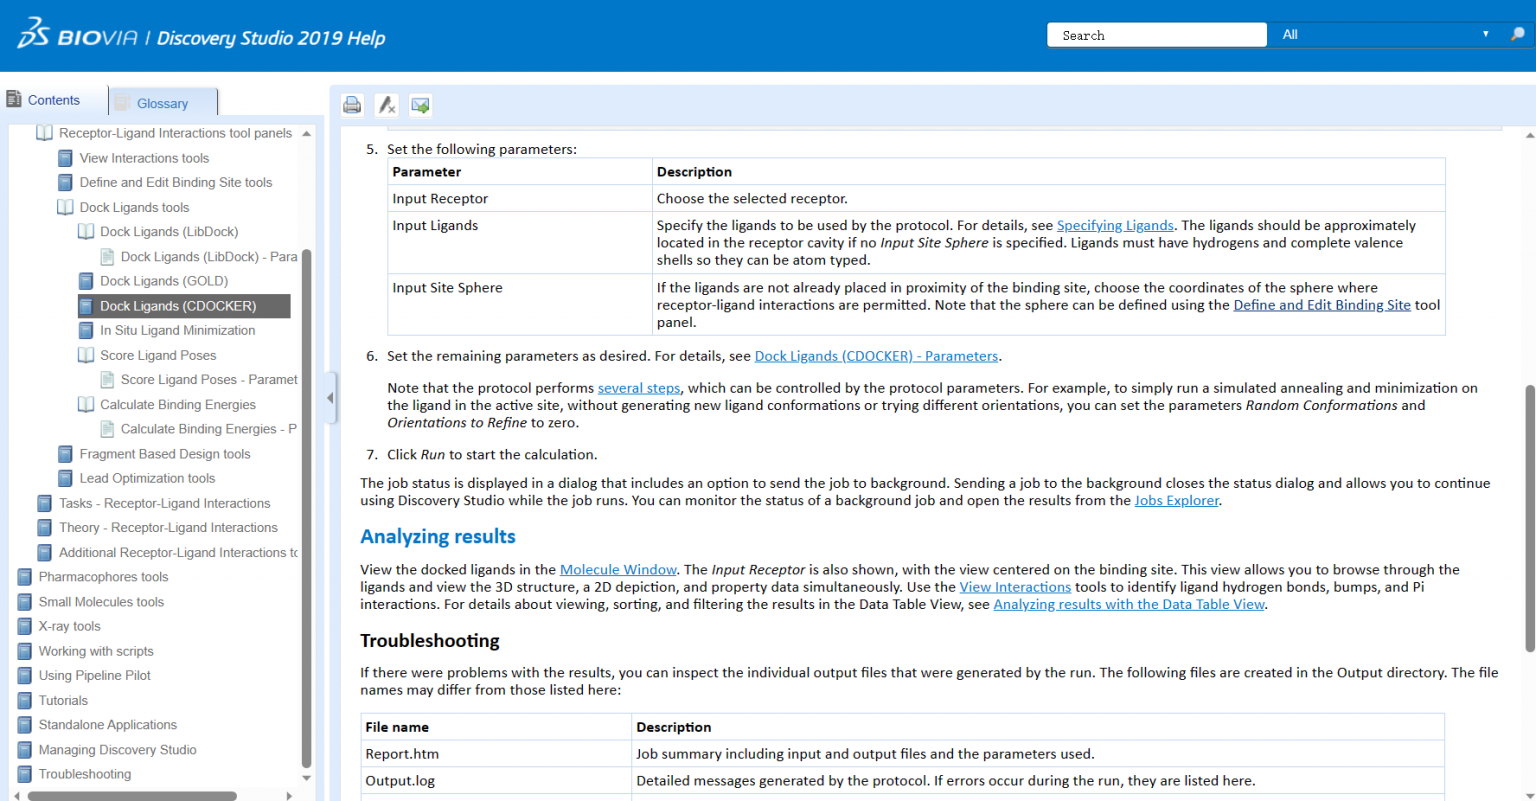Open Dock Ligands (GOLD) in the tree
Viewport: 1536px width, 801px height.
click(x=164, y=281)
